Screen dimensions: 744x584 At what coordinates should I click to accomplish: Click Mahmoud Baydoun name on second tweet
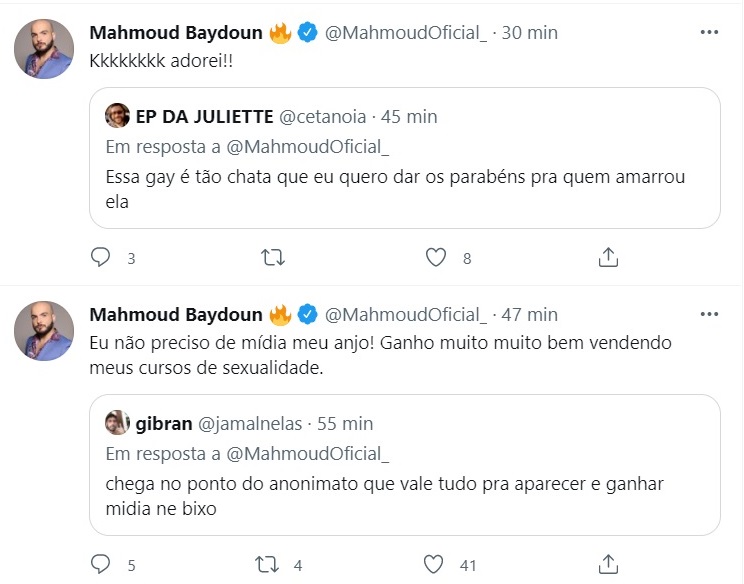(x=176, y=315)
